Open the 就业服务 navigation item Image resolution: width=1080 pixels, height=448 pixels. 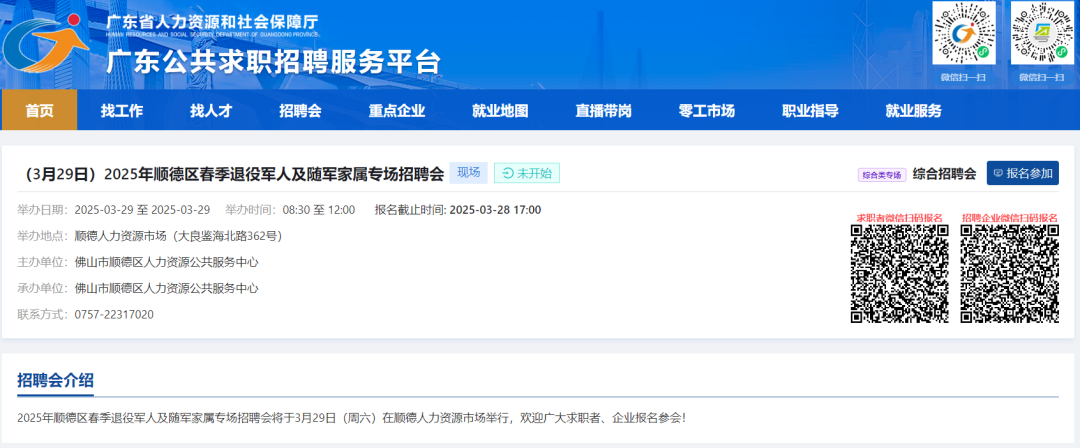coord(913,110)
